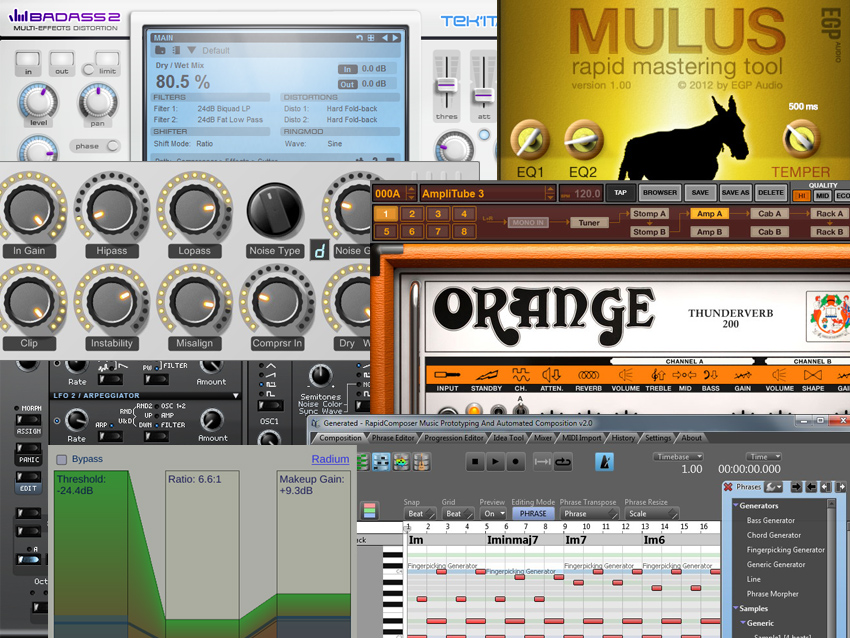
Task: Collapse the Generators tree node
Action: 736,505
